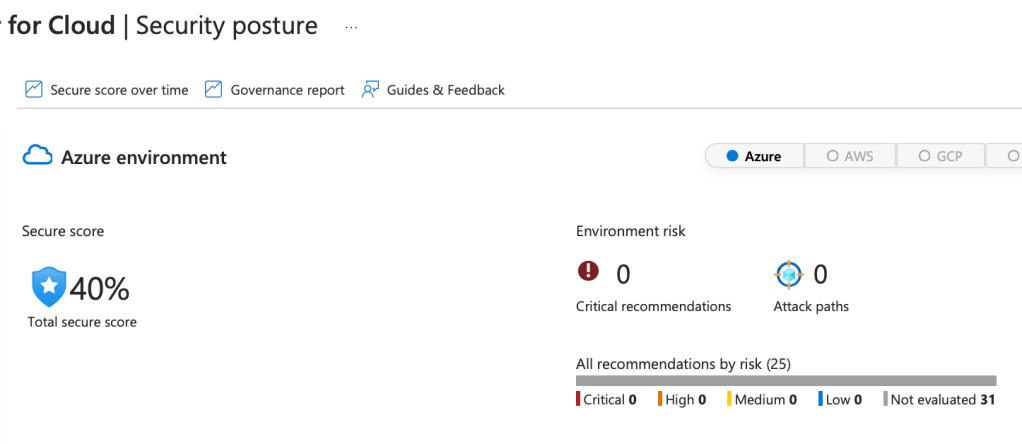Viewport: 1022px width, 444px height.
Task: Click the Not evaluated 31 legend entry
Action: click(940, 400)
